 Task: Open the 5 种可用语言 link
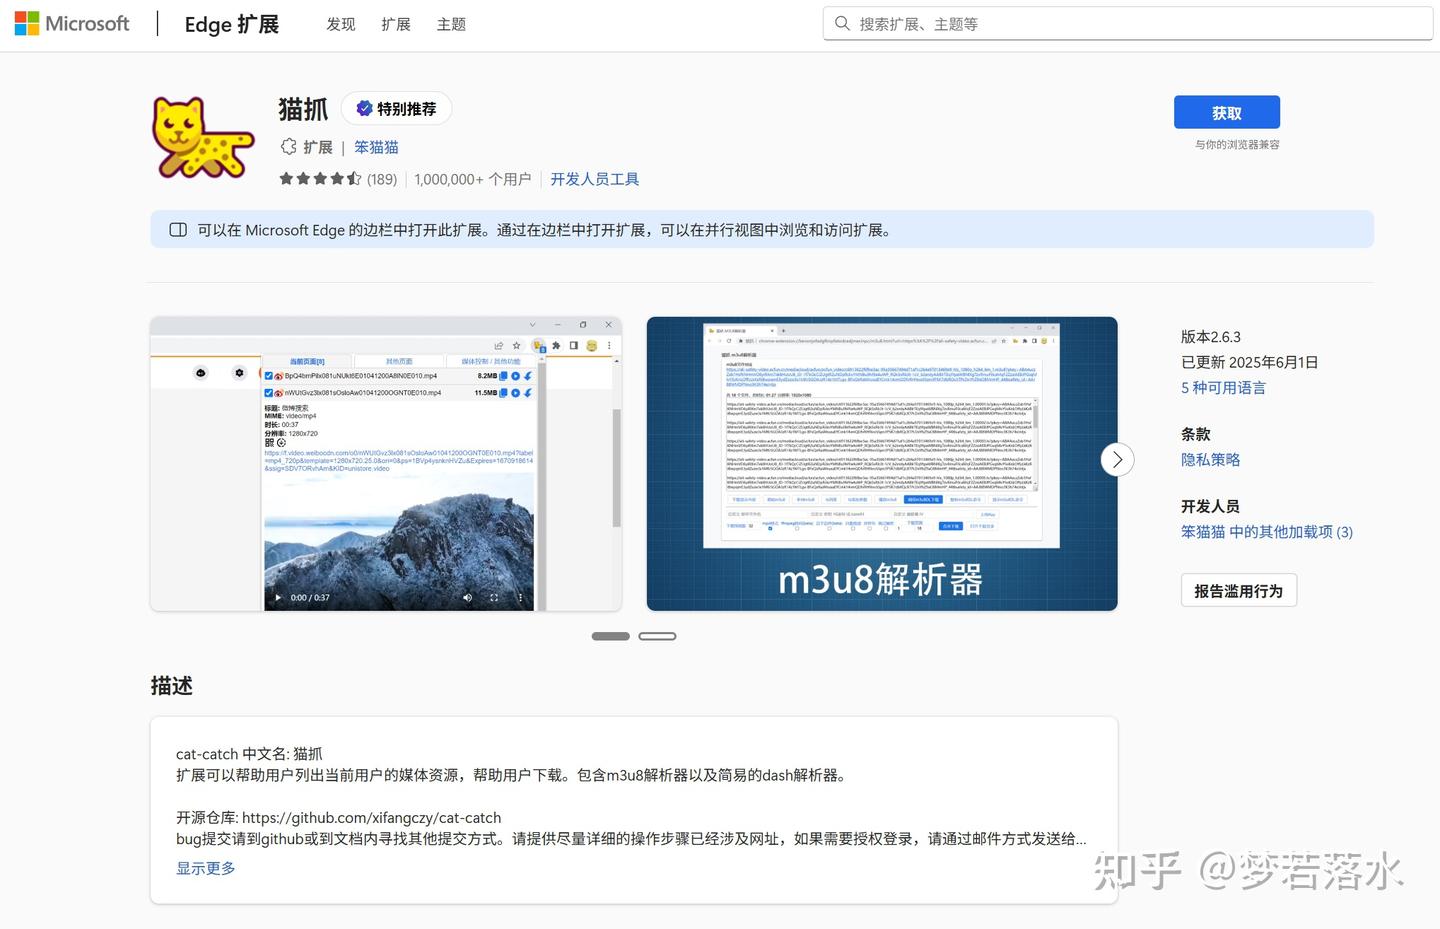1223,388
